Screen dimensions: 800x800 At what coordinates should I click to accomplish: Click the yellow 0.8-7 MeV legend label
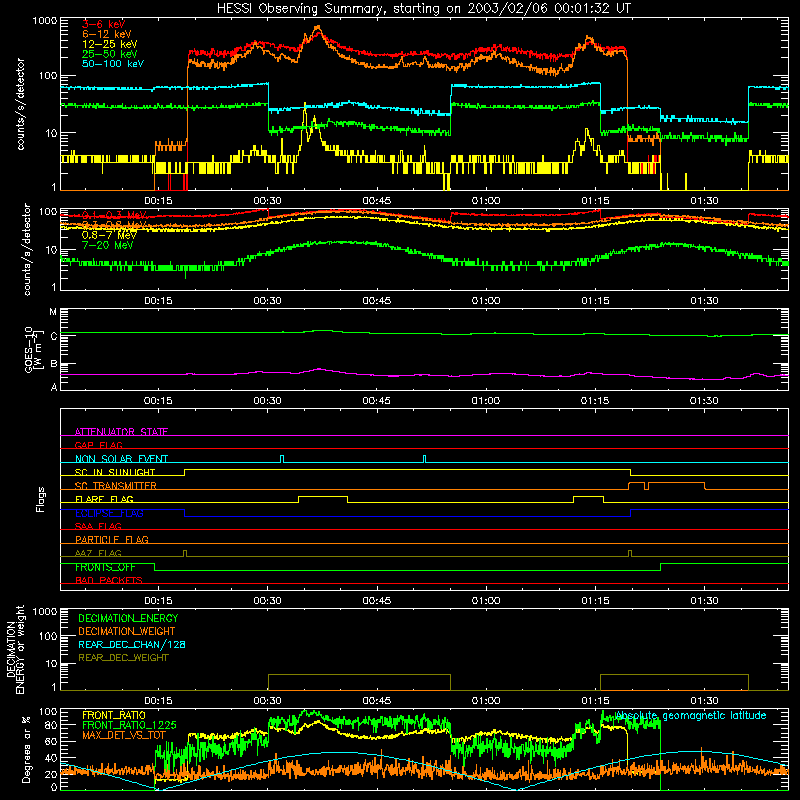pos(109,235)
